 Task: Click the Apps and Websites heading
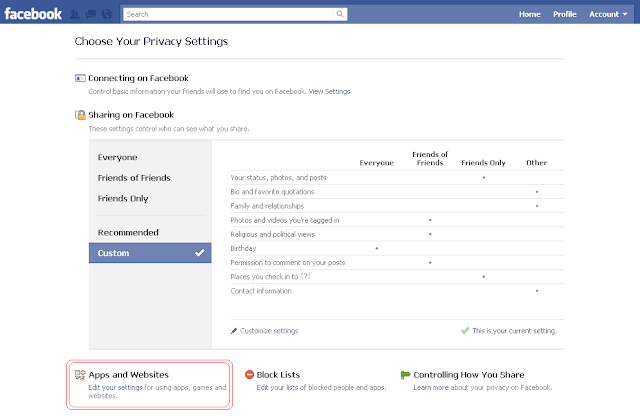[129, 375]
